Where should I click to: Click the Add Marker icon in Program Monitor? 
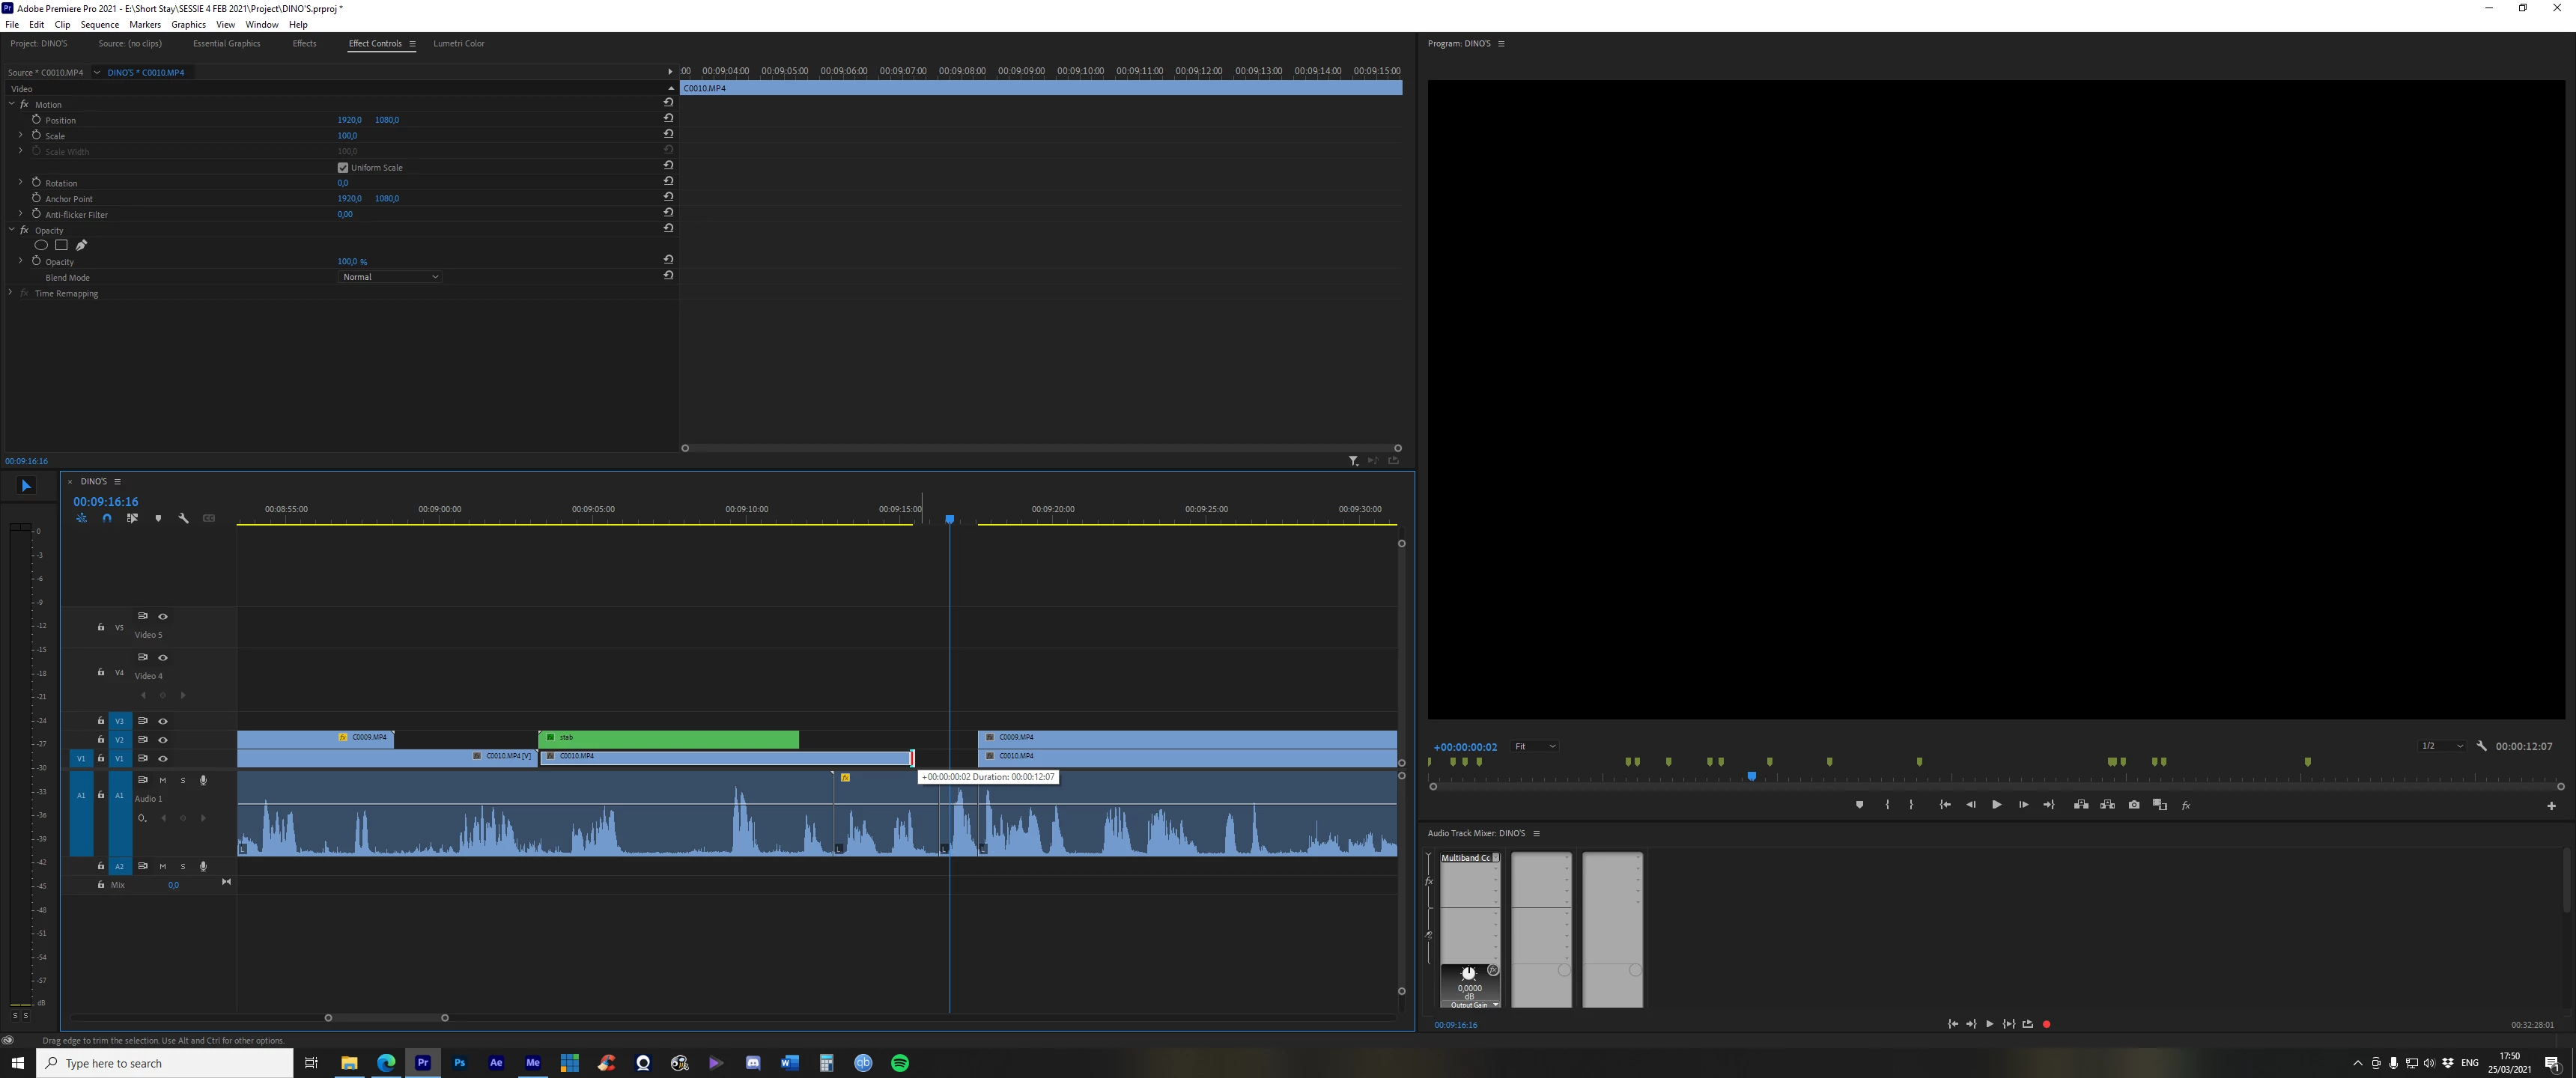1859,805
